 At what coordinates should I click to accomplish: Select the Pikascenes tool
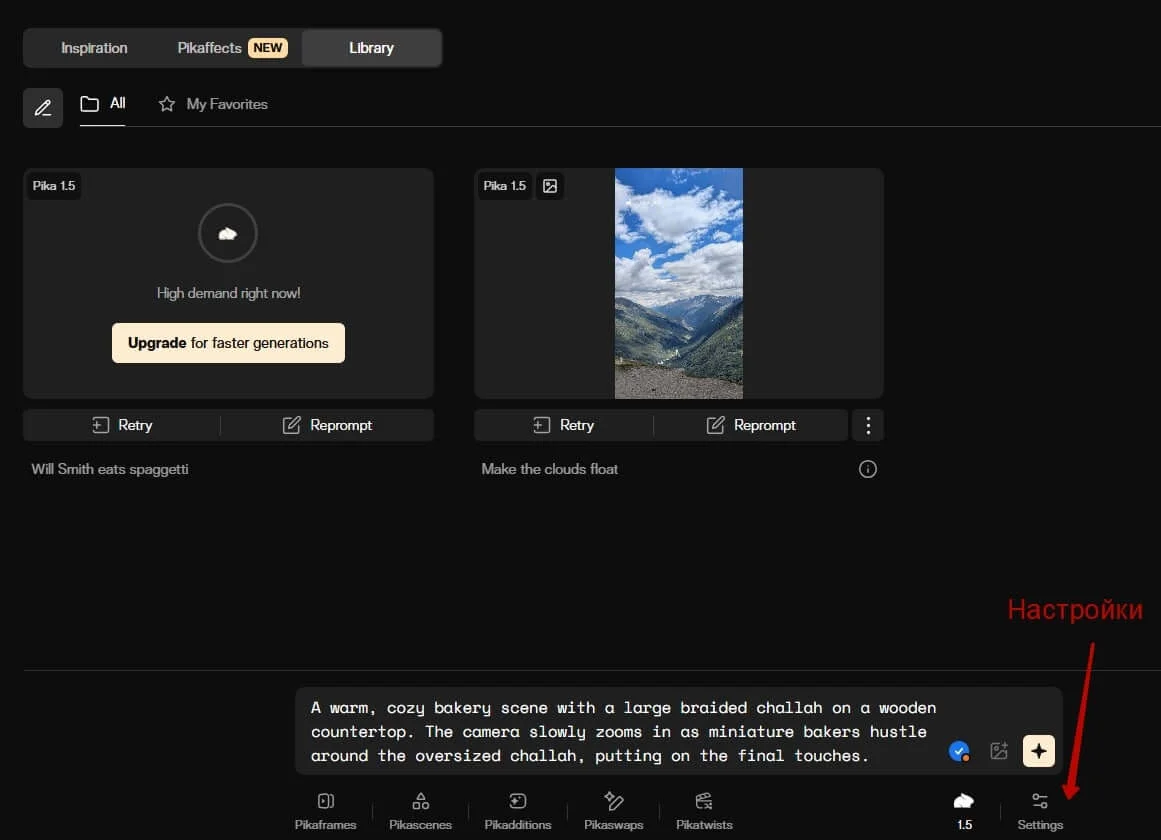click(x=420, y=810)
